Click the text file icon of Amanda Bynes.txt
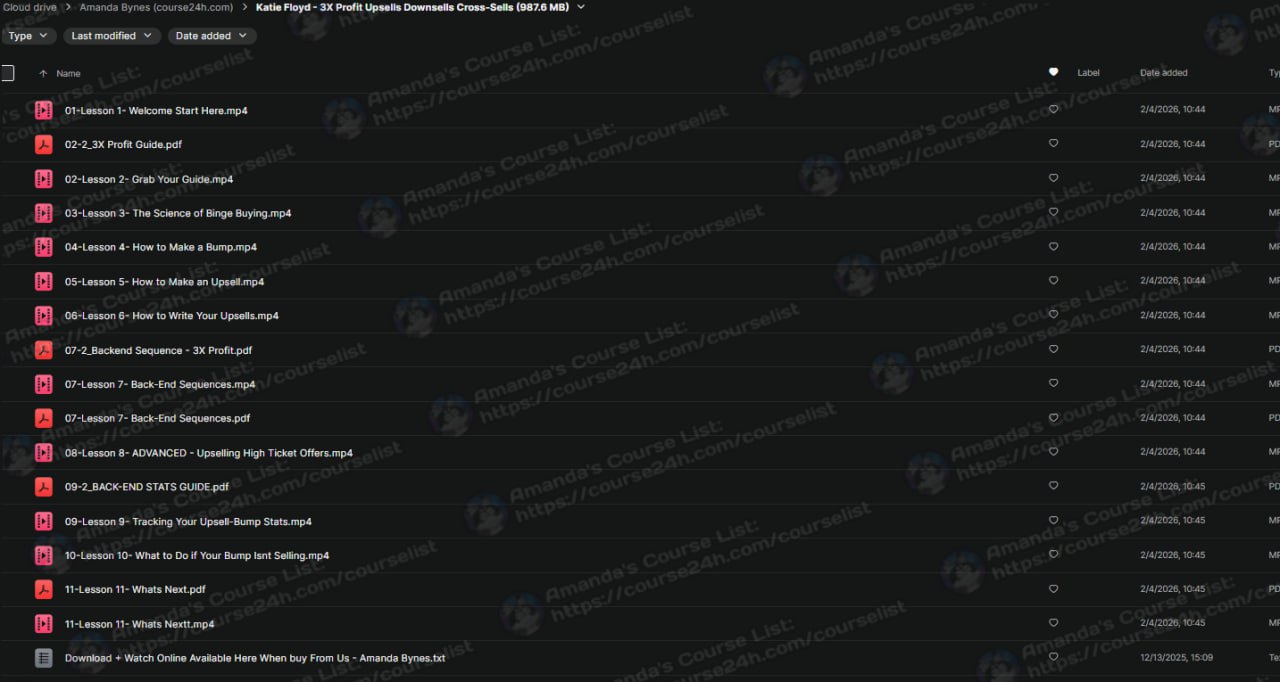This screenshot has width=1280, height=682. tap(43, 658)
